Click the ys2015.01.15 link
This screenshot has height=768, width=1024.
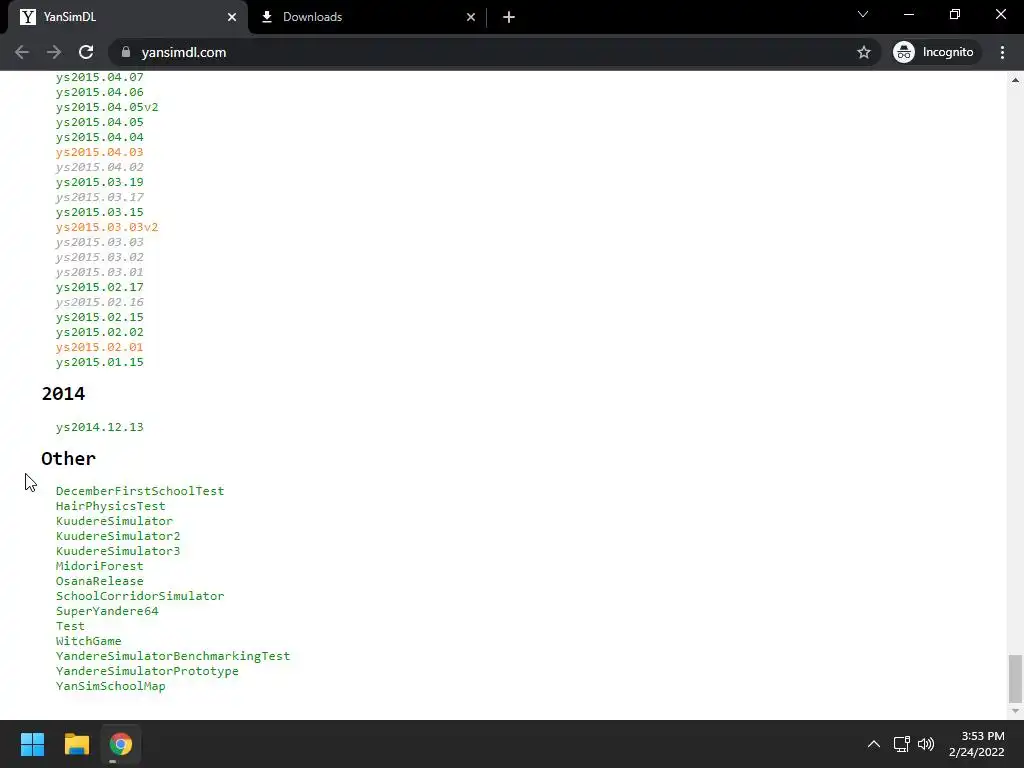point(99,362)
